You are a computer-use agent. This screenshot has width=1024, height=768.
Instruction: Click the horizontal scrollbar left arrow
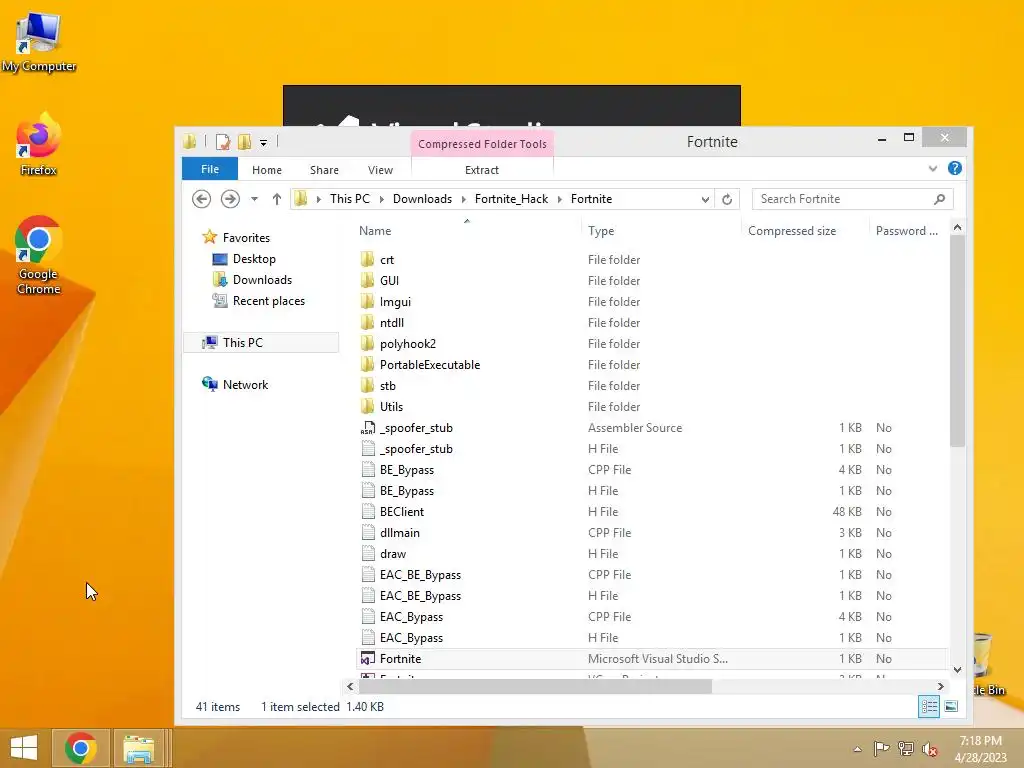pos(350,686)
